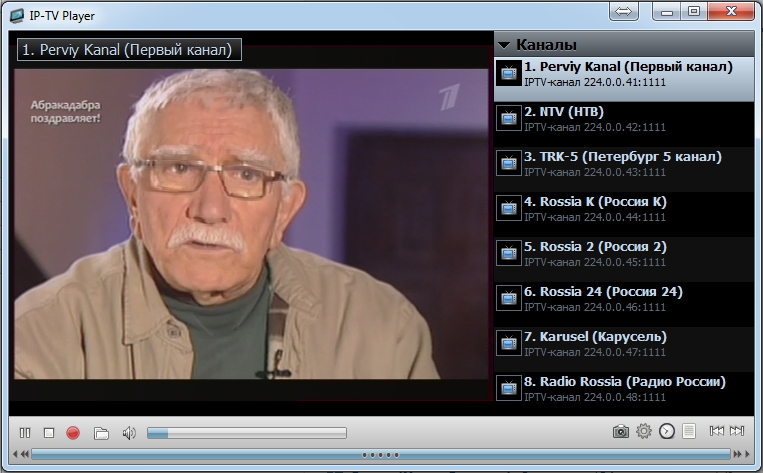The height and width of the screenshot is (473, 763).
Task: Click the double-arrow button in title bar
Action: 623,12
